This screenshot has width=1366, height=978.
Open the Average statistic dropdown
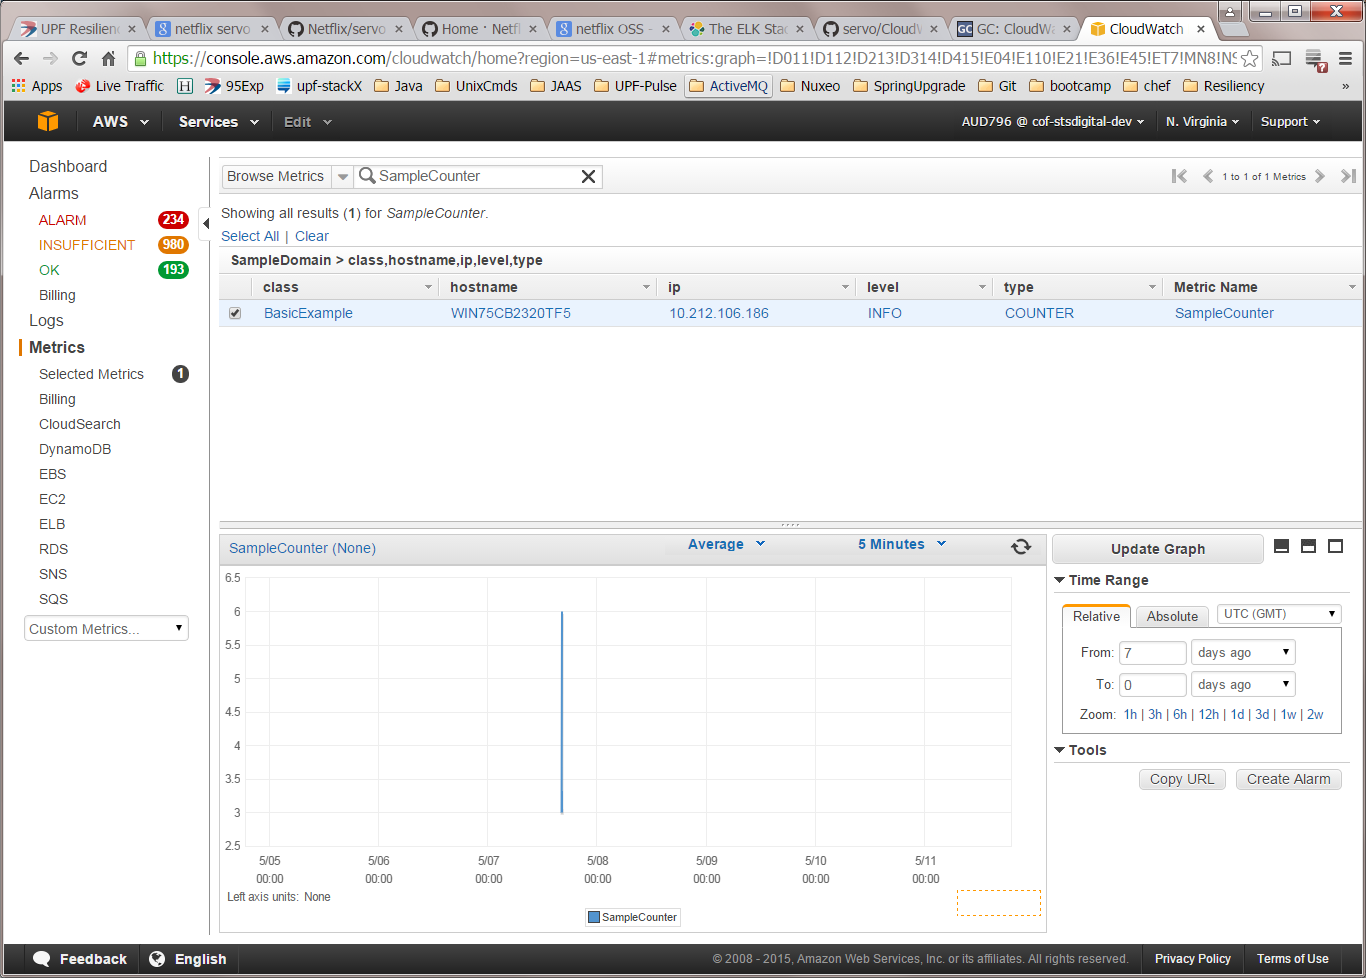tap(726, 544)
